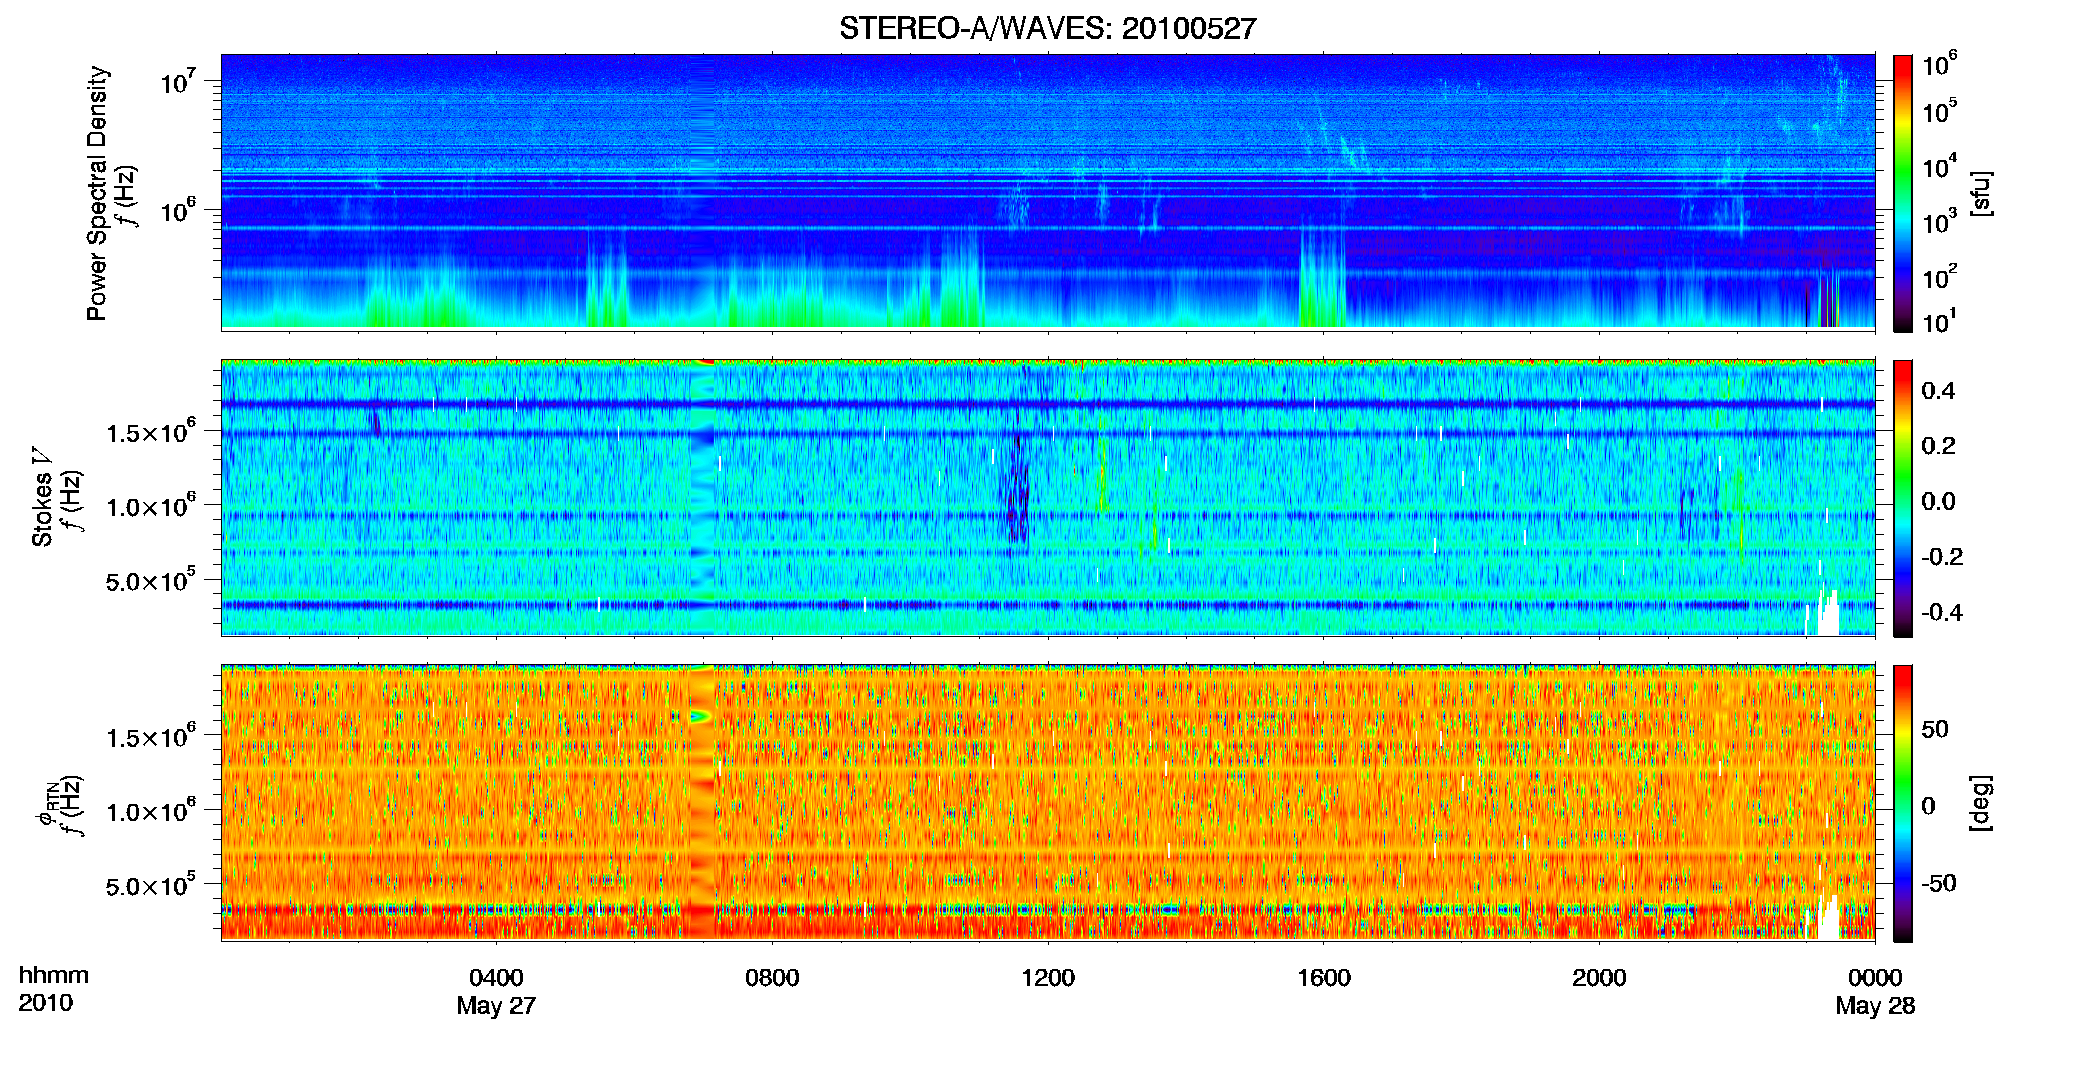Click the plot title STEREO-A/WAVES: 20100527
Viewport: 2096px width, 1080px height.
click(x=1047, y=28)
